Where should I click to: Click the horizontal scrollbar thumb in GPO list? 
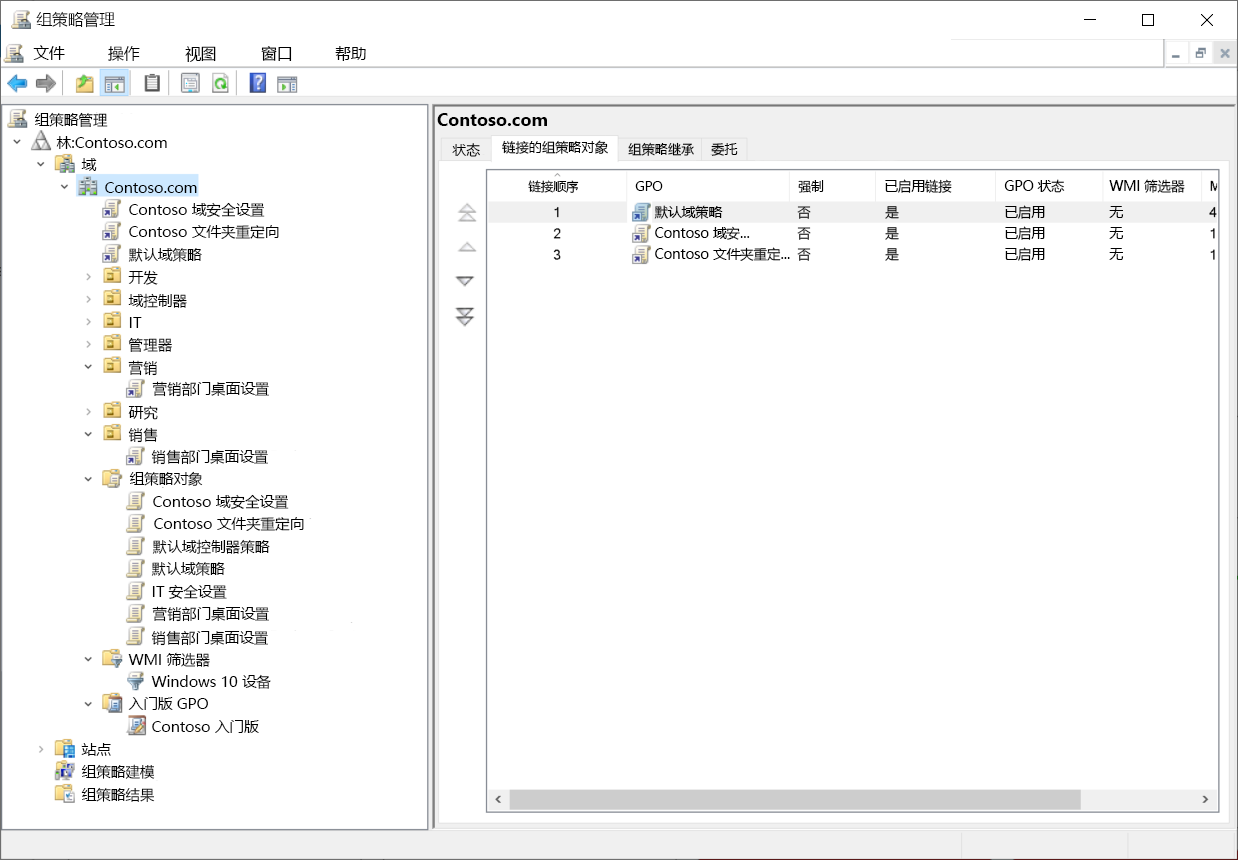click(795, 799)
